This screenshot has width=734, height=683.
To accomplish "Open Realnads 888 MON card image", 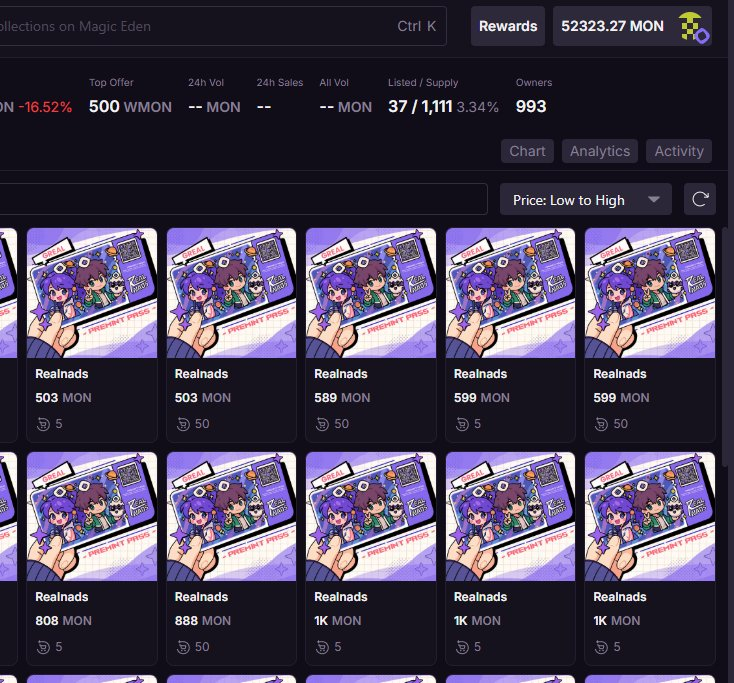I will (x=231, y=516).
